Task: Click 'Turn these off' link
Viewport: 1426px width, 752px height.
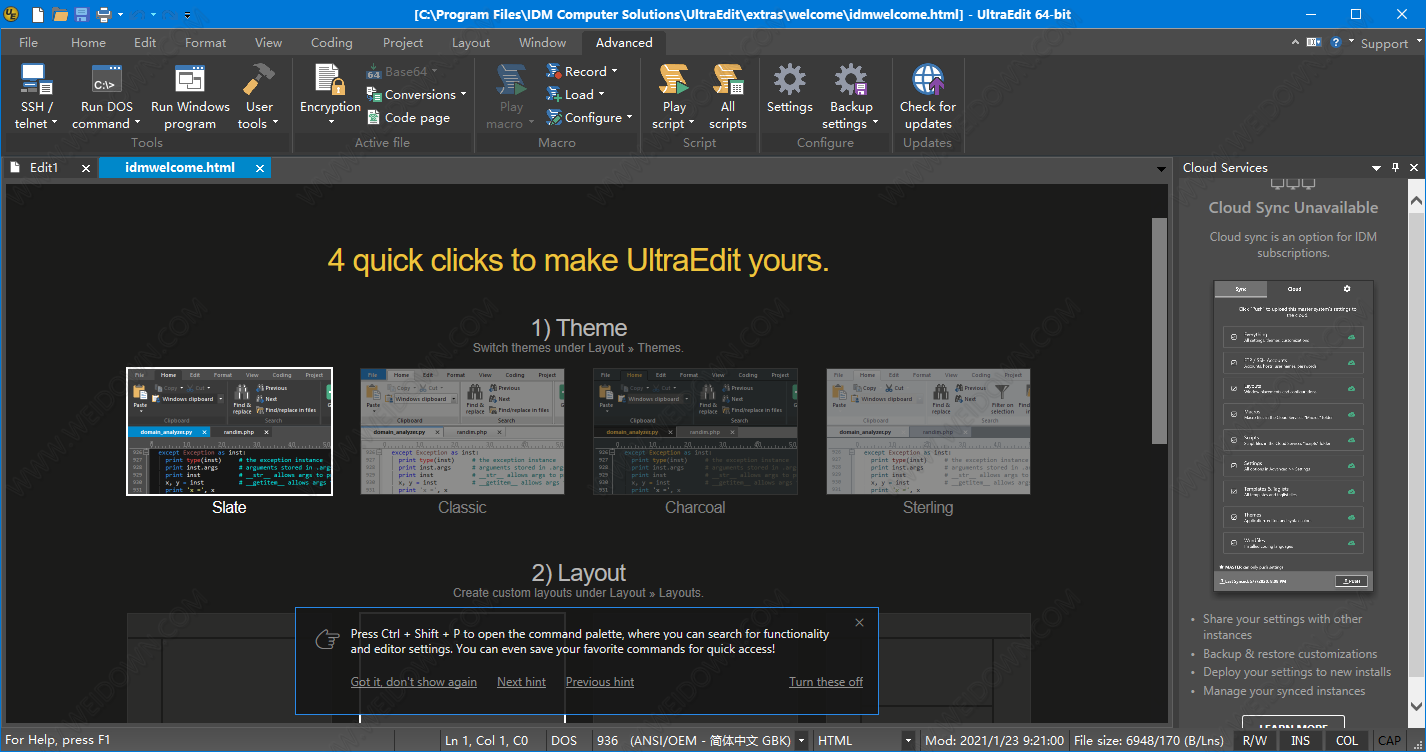Action: (x=826, y=682)
